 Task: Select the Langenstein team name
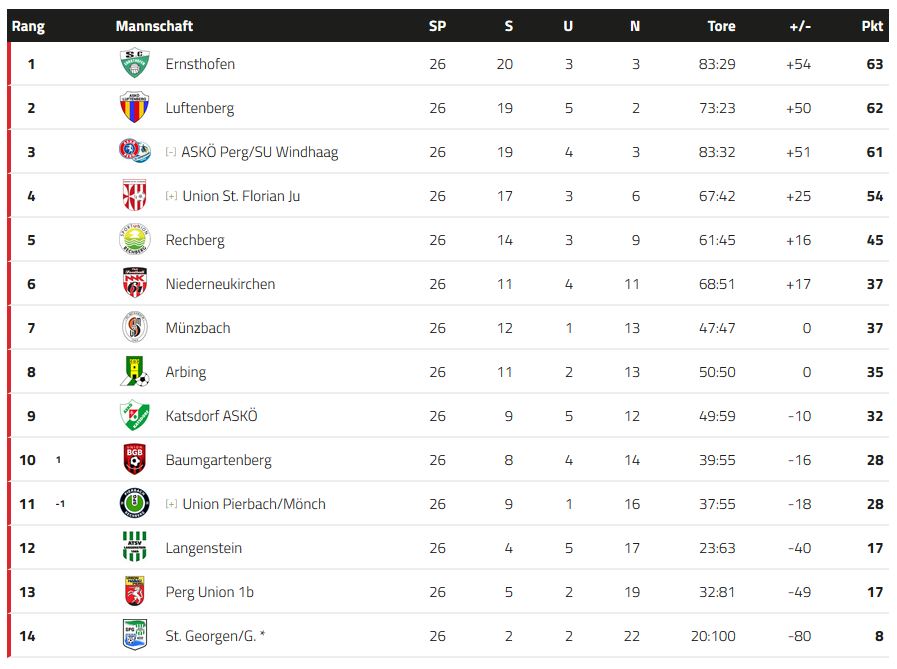[204, 548]
